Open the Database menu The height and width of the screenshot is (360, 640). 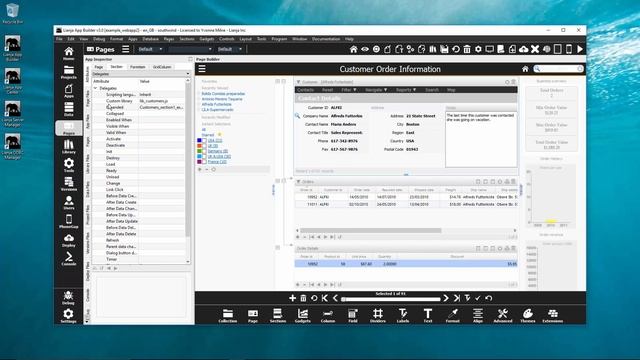[x=151, y=39]
